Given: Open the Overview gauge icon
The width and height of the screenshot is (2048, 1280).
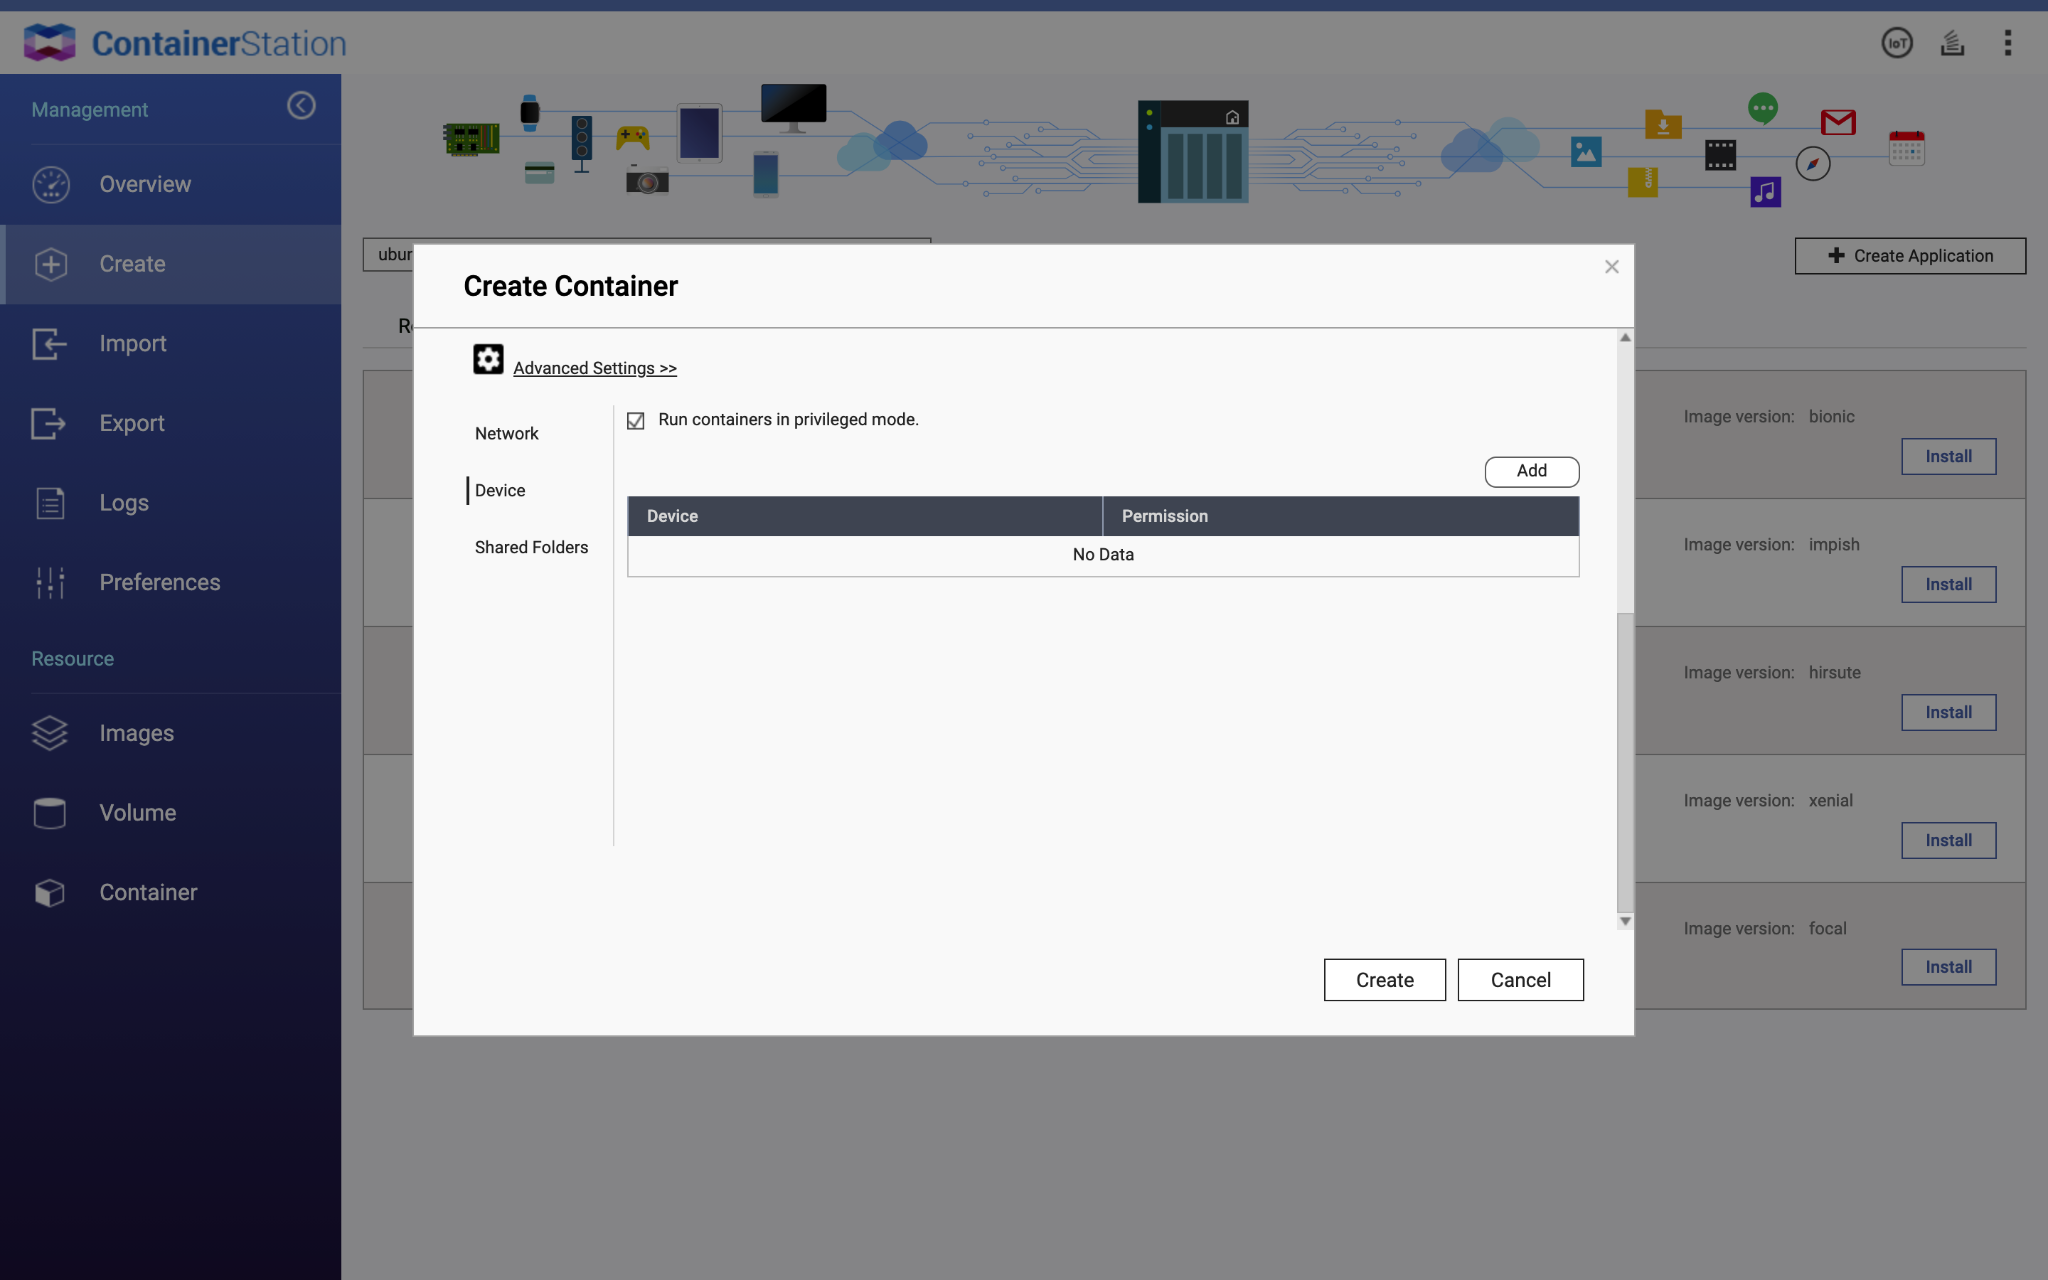Looking at the screenshot, I should [50, 185].
